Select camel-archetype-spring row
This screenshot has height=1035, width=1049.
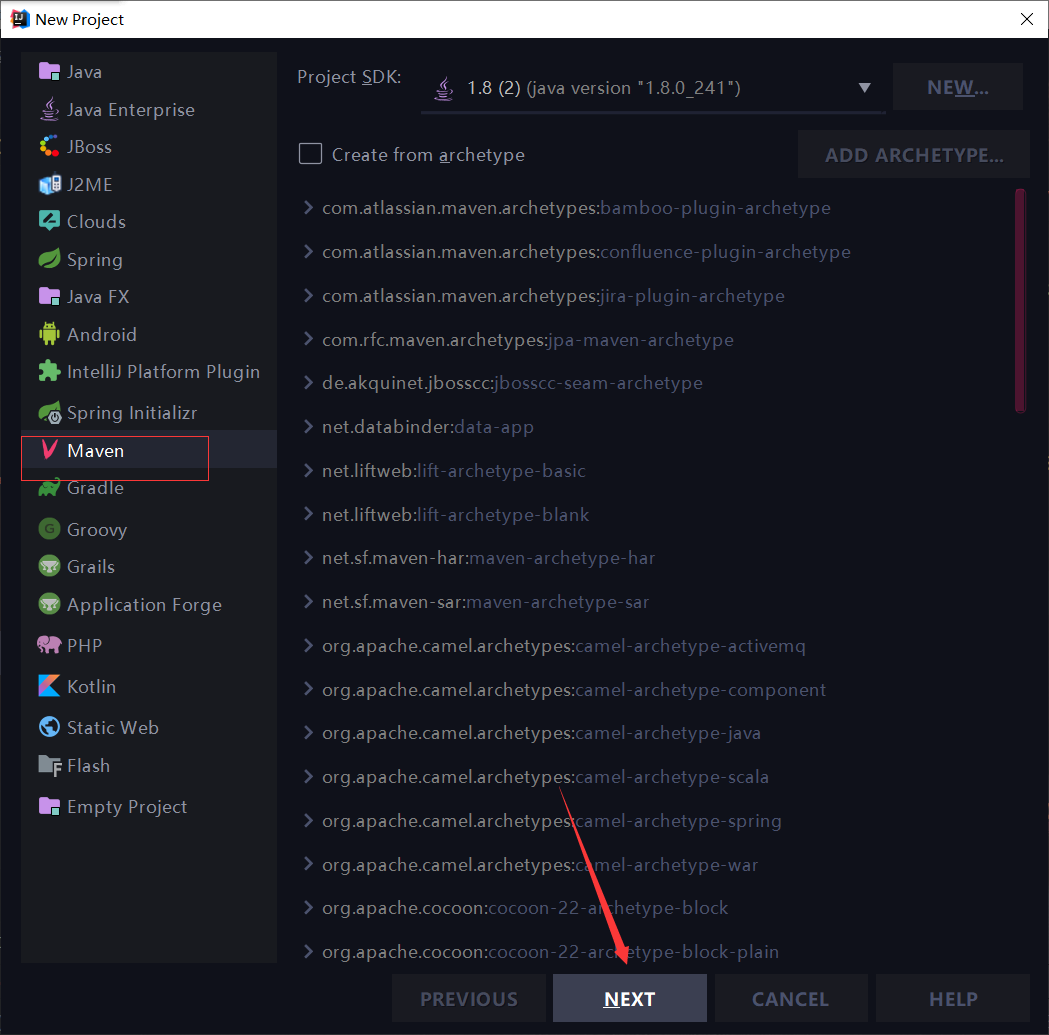pos(654,821)
